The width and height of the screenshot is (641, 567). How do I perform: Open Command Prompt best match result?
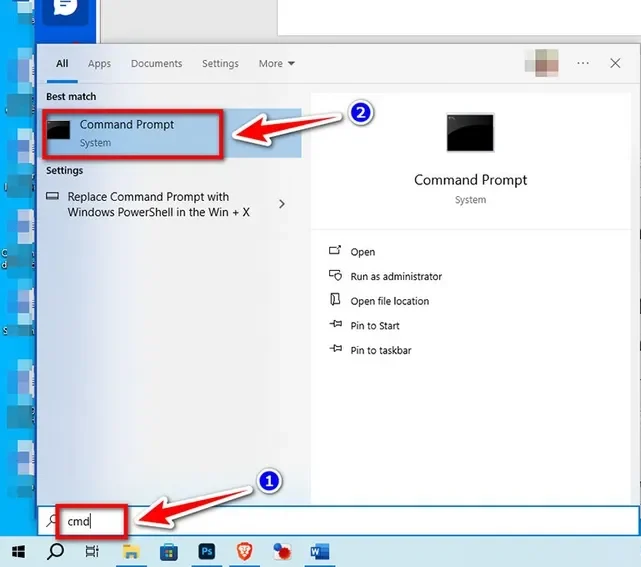click(x=172, y=133)
